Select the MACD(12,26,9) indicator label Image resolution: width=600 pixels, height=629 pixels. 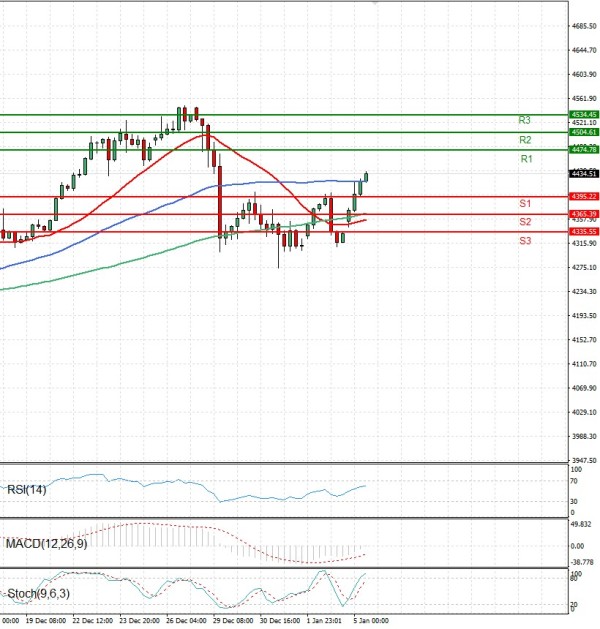45,543
